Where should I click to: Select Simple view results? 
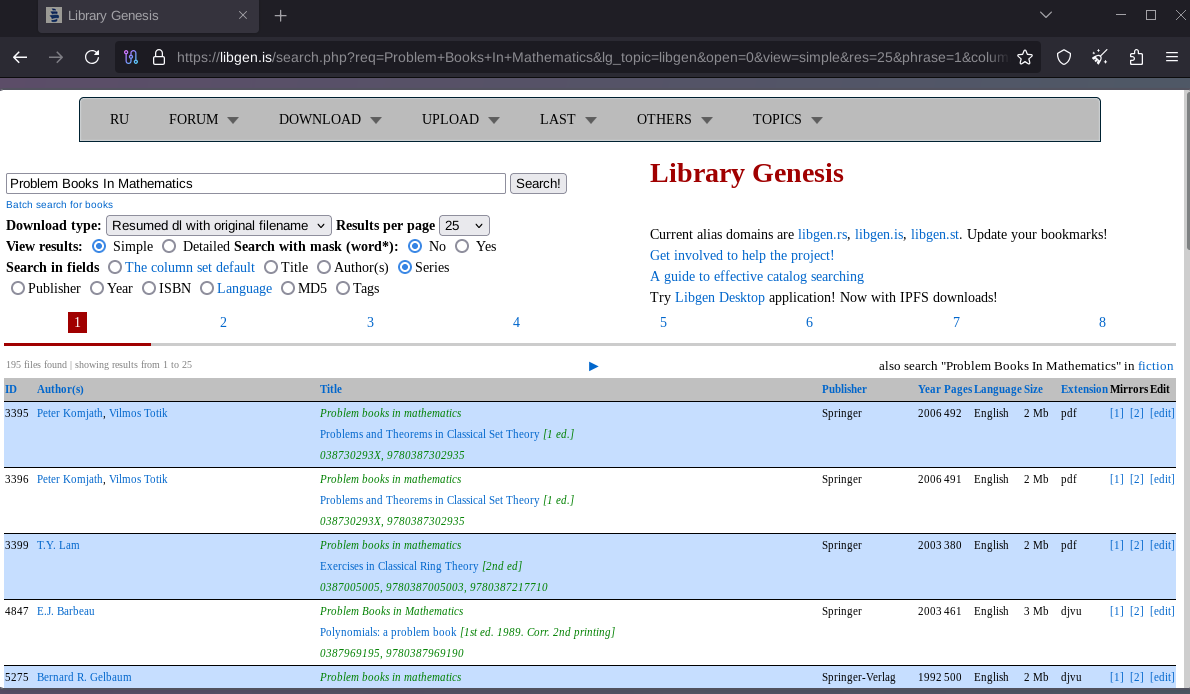point(99,246)
